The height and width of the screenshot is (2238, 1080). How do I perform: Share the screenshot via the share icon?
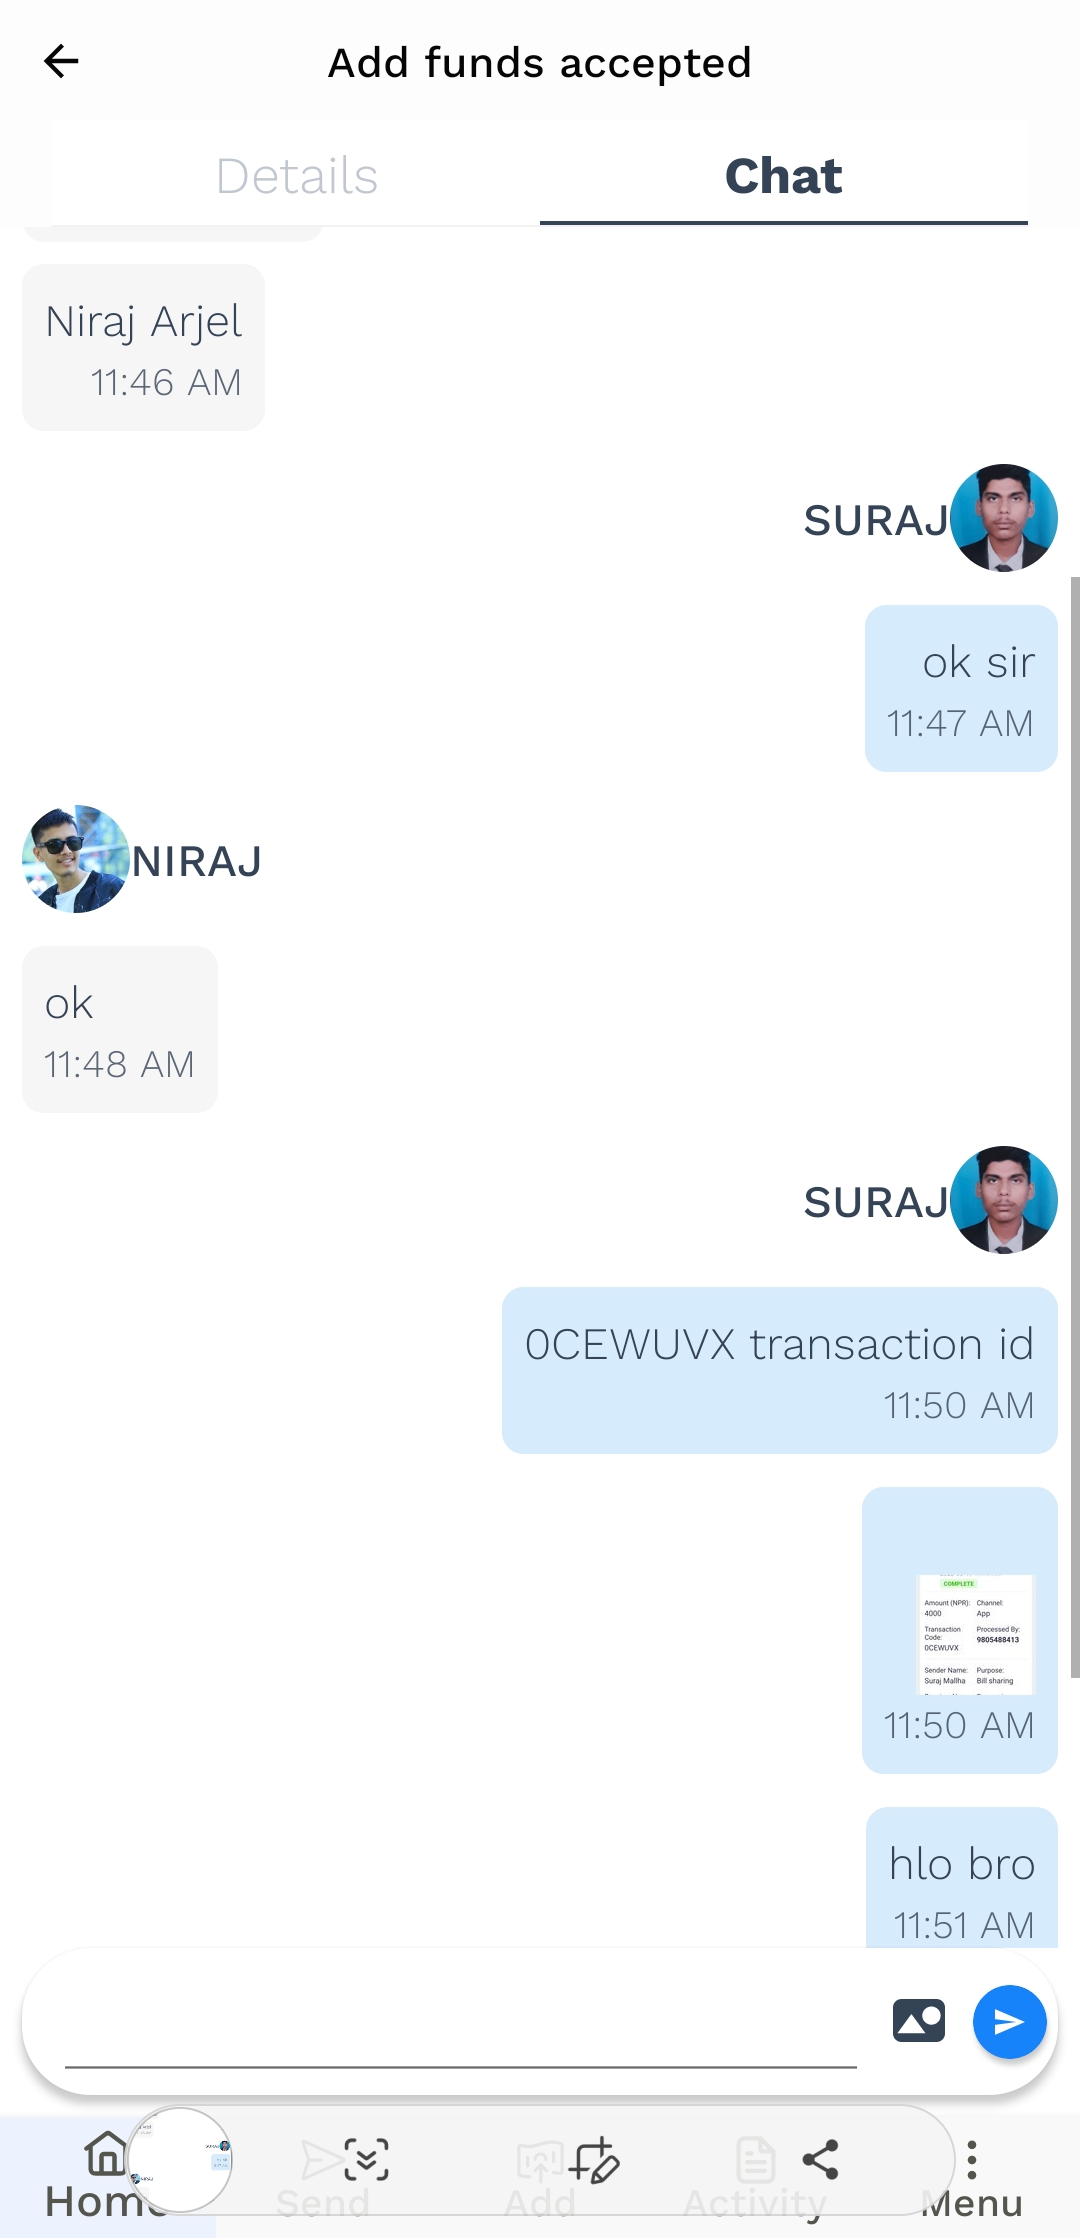click(820, 2160)
